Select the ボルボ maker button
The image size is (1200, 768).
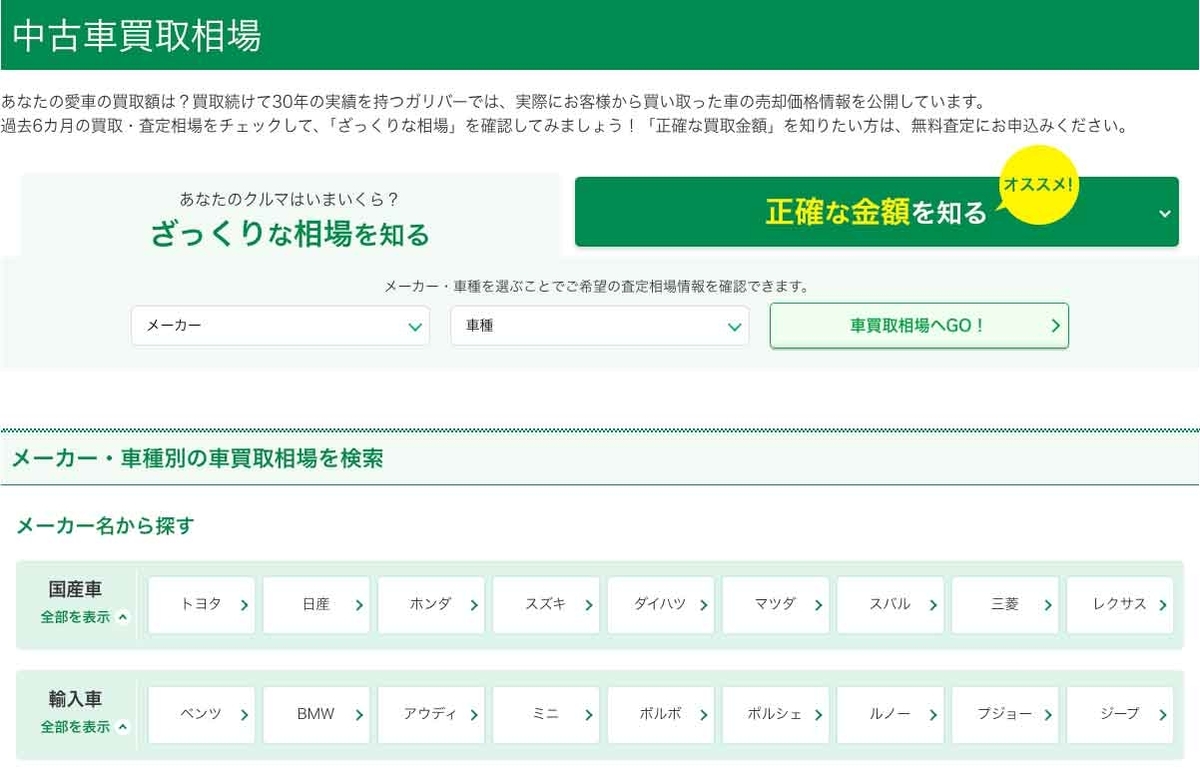coord(661,715)
